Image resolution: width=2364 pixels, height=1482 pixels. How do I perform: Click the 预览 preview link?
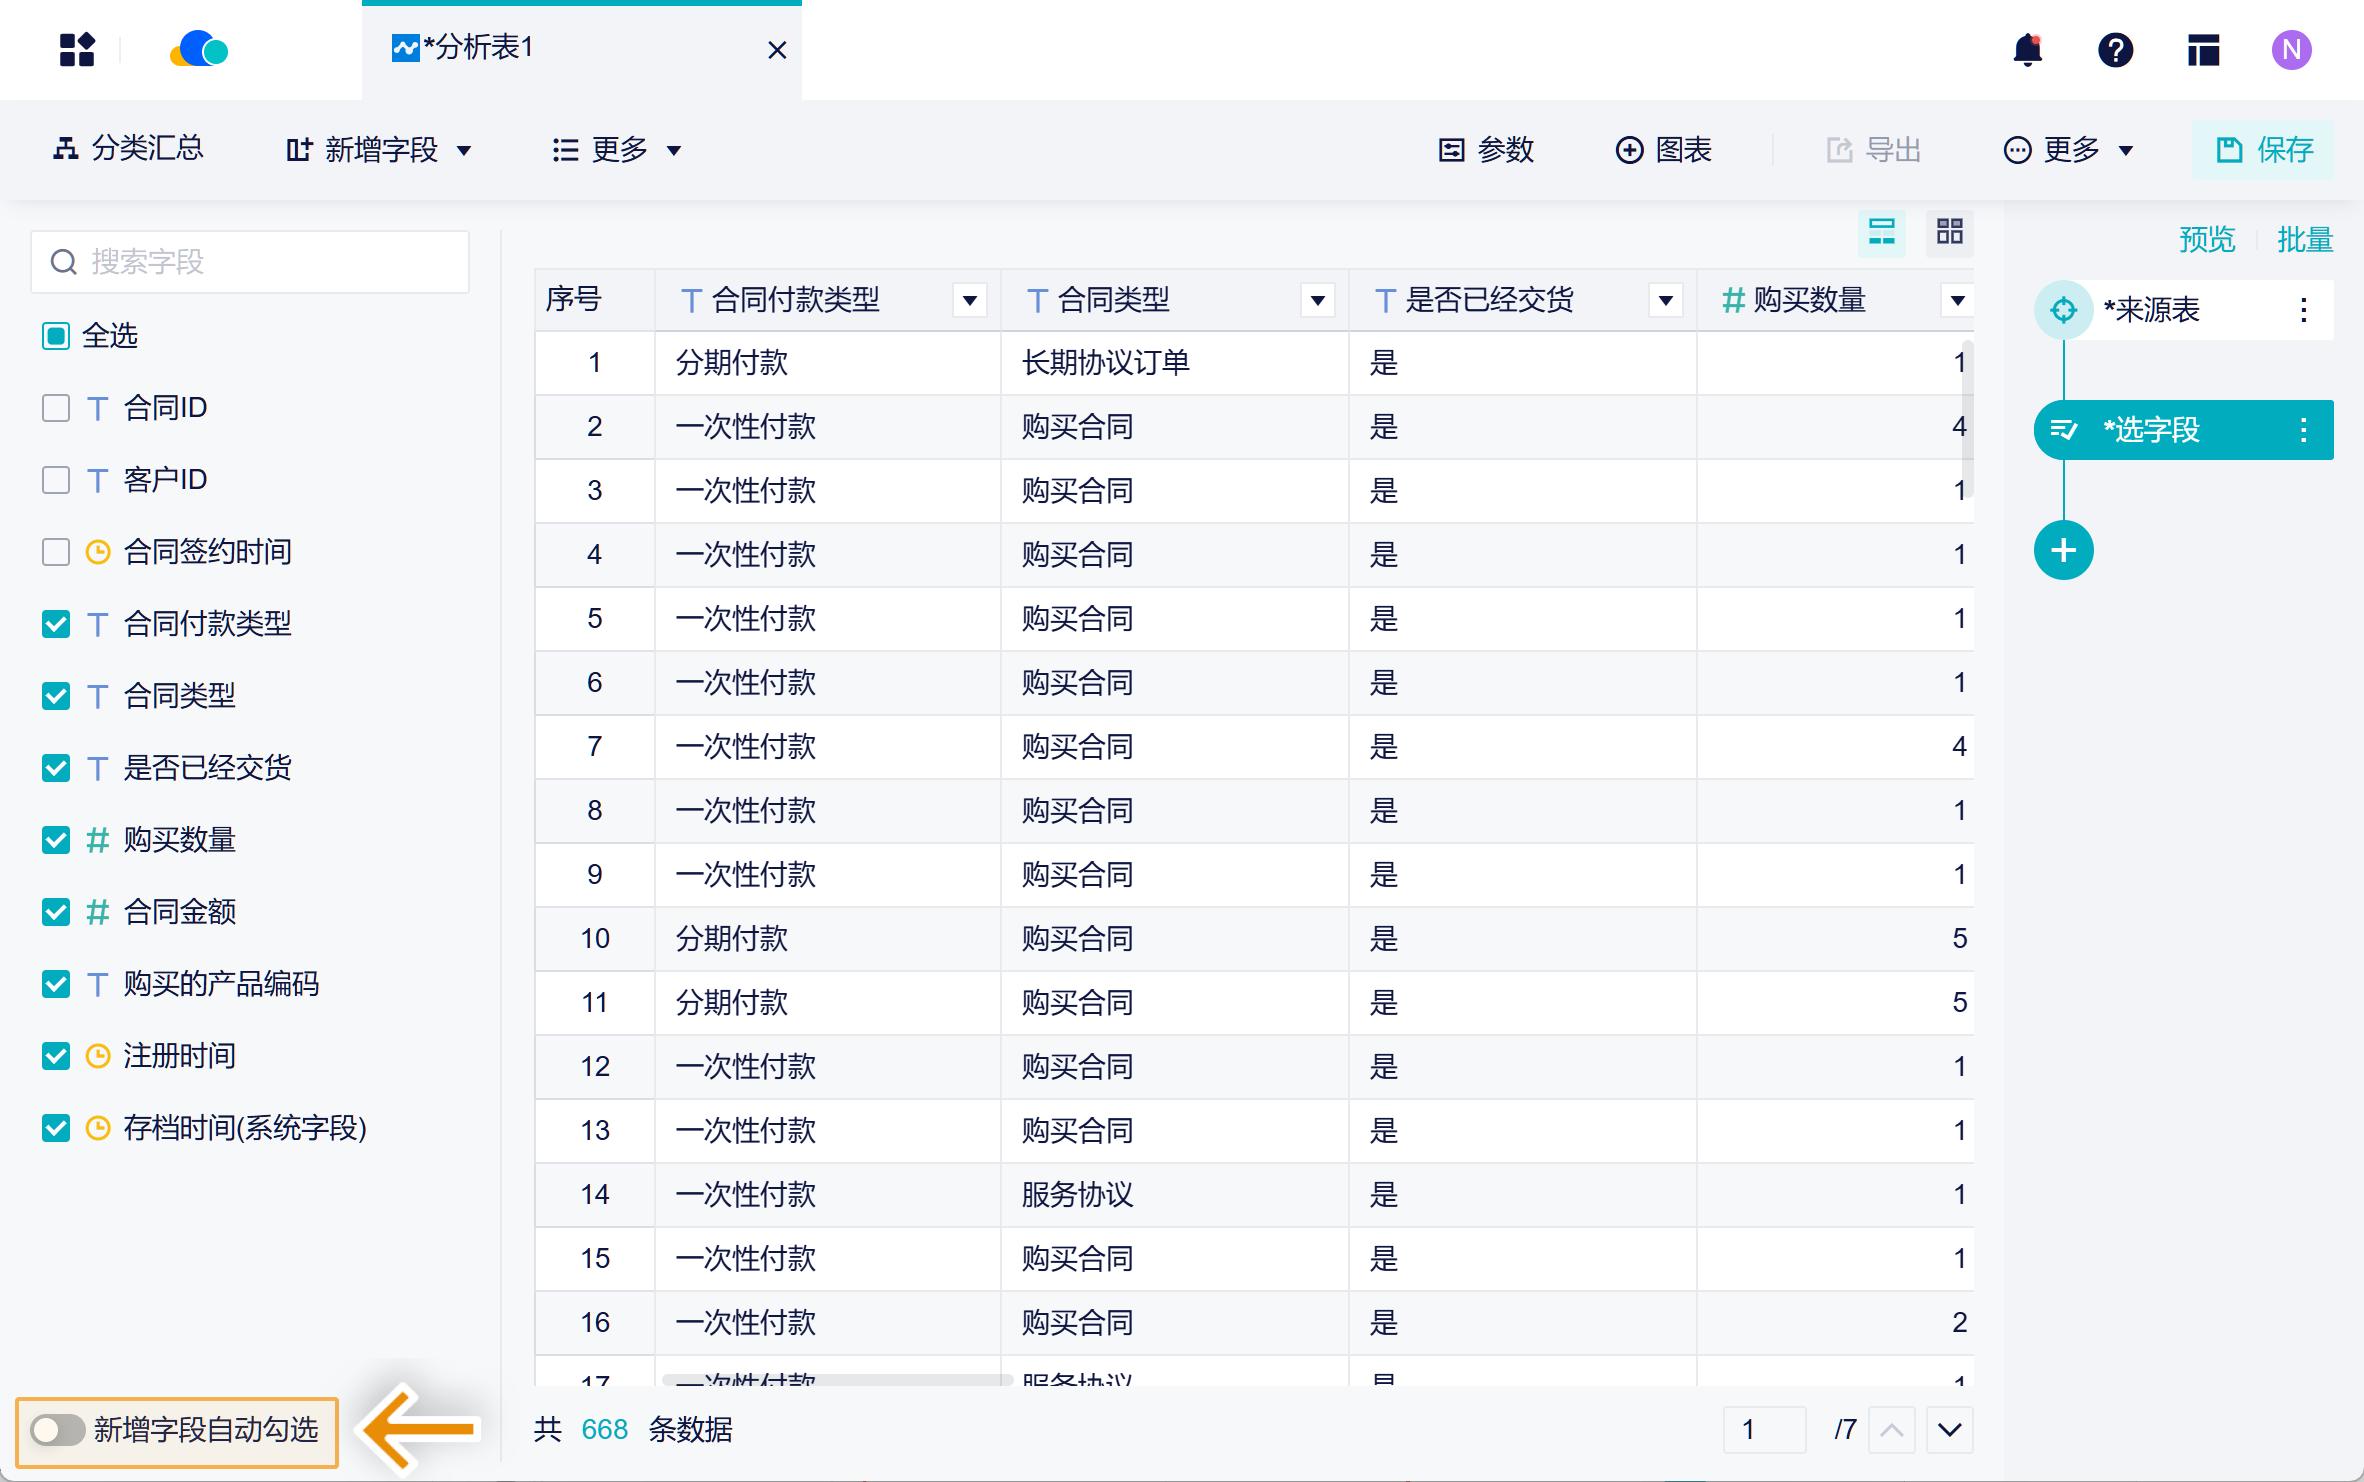pyautogui.click(x=2207, y=239)
